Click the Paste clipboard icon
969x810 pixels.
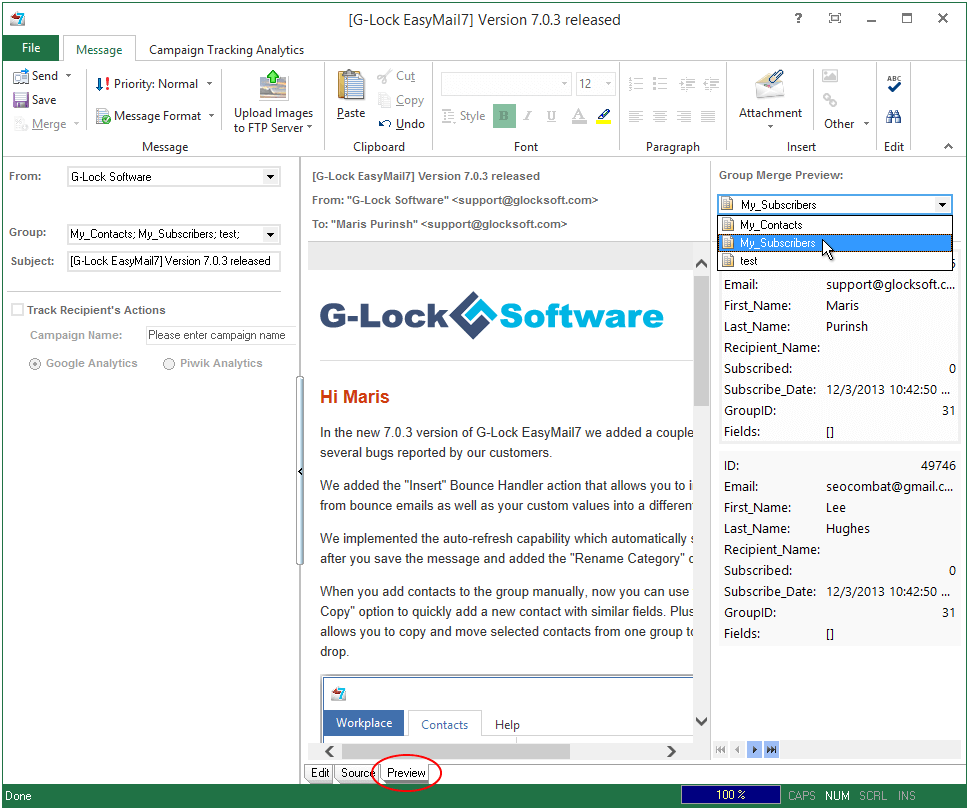[x=350, y=85]
